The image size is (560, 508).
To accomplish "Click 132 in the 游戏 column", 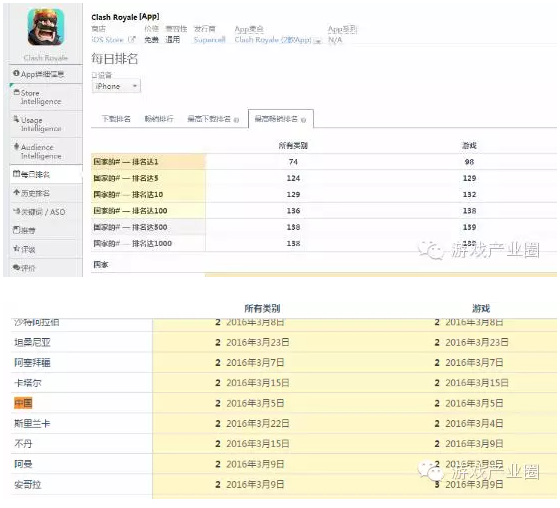I will [x=469, y=194].
